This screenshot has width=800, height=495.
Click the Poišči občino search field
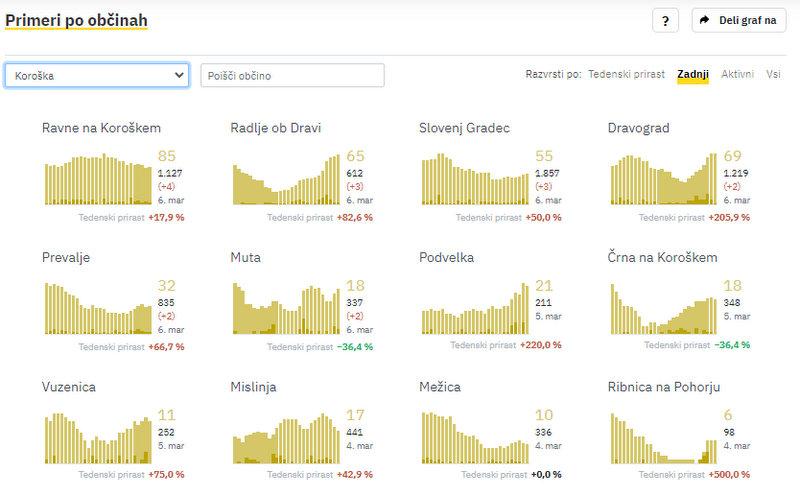tap(292, 75)
